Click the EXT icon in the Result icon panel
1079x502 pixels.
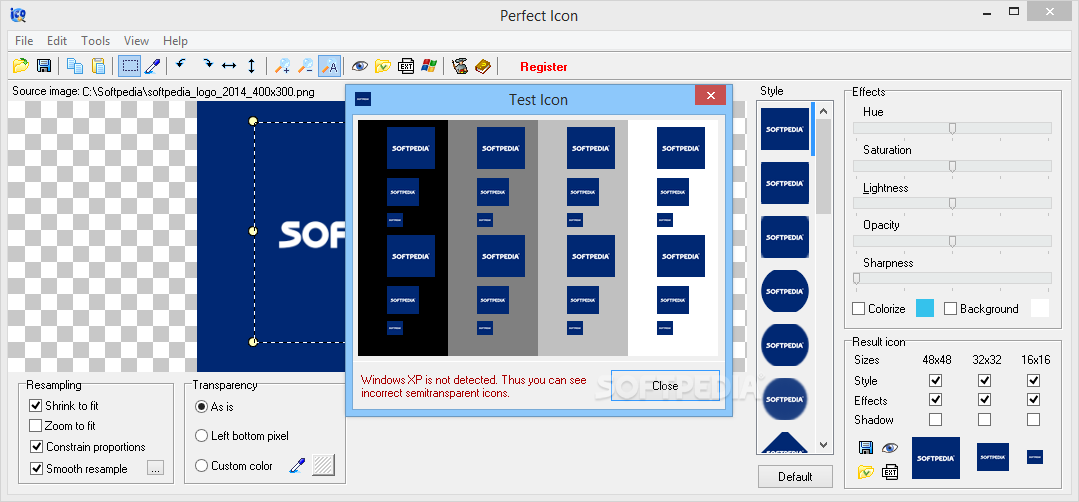890,472
